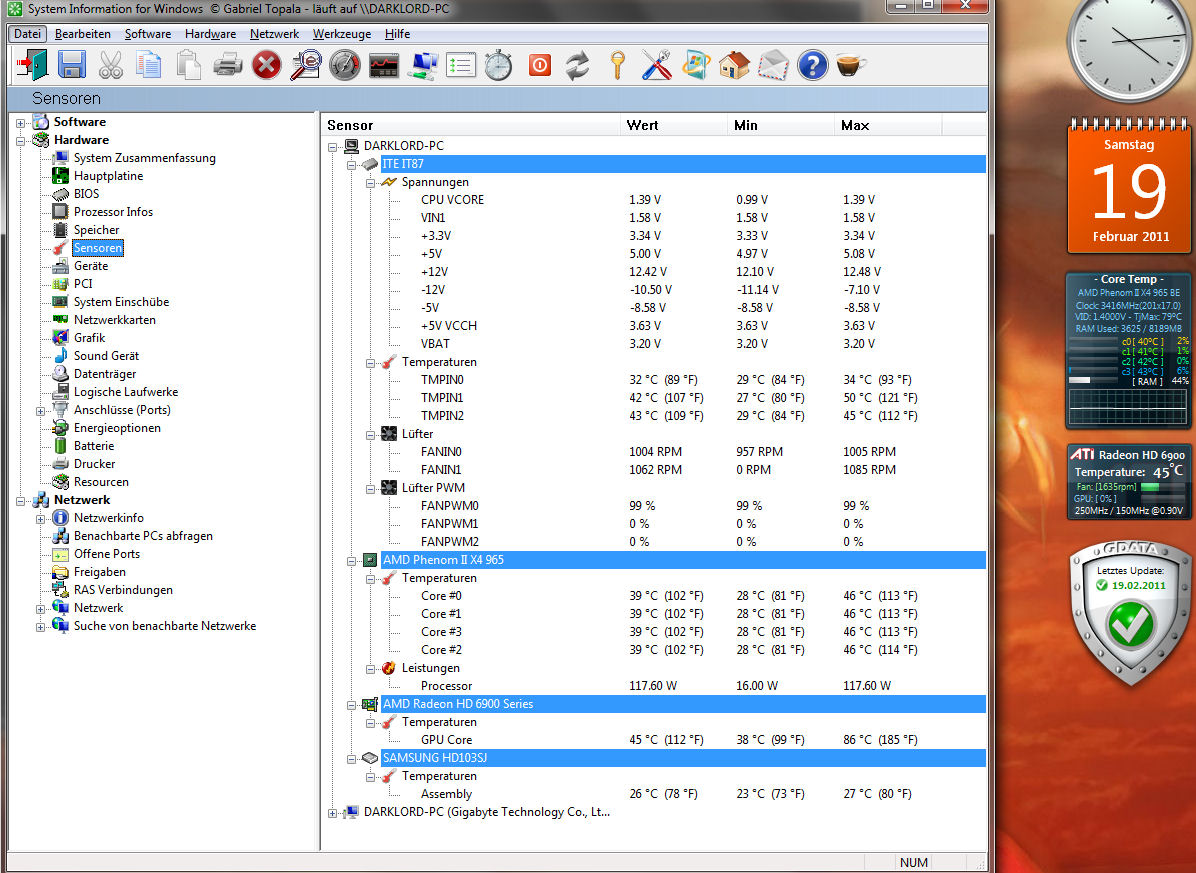Image resolution: width=1196 pixels, height=873 pixels.
Task: Open the Bearbeiten menu
Action: tap(82, 34)
